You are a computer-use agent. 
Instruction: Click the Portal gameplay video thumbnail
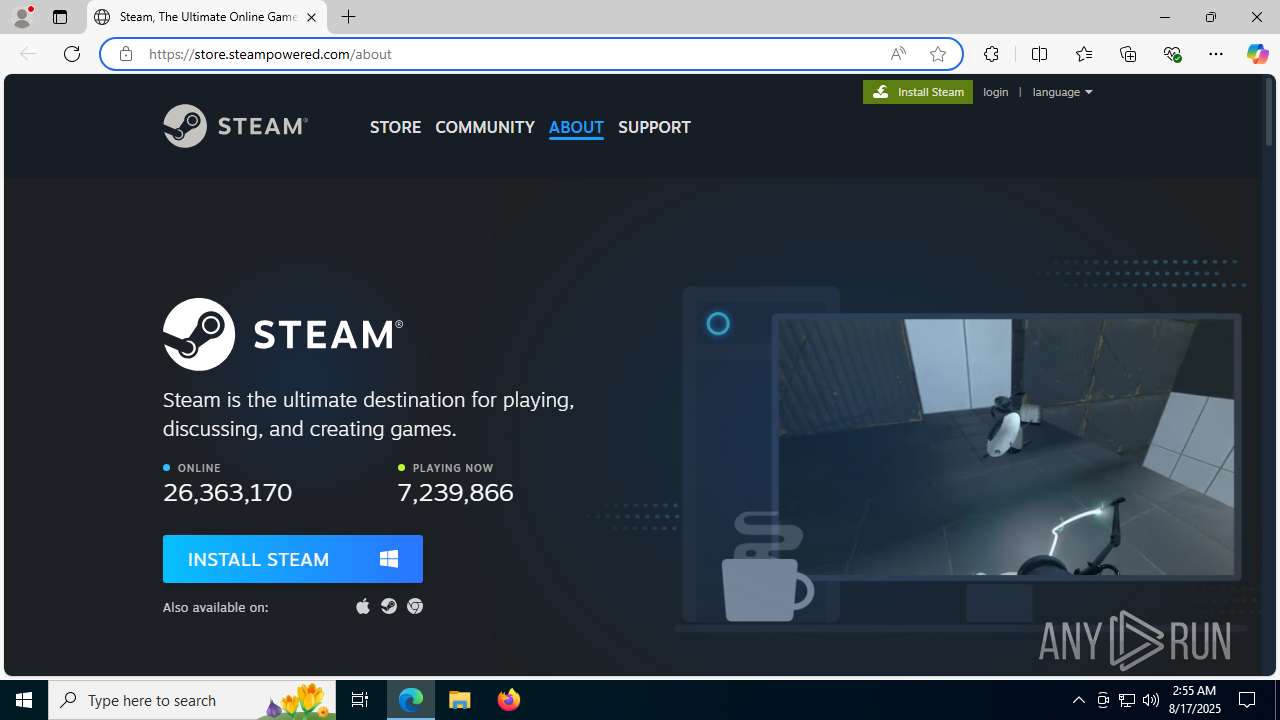(x=1006, y=447)
